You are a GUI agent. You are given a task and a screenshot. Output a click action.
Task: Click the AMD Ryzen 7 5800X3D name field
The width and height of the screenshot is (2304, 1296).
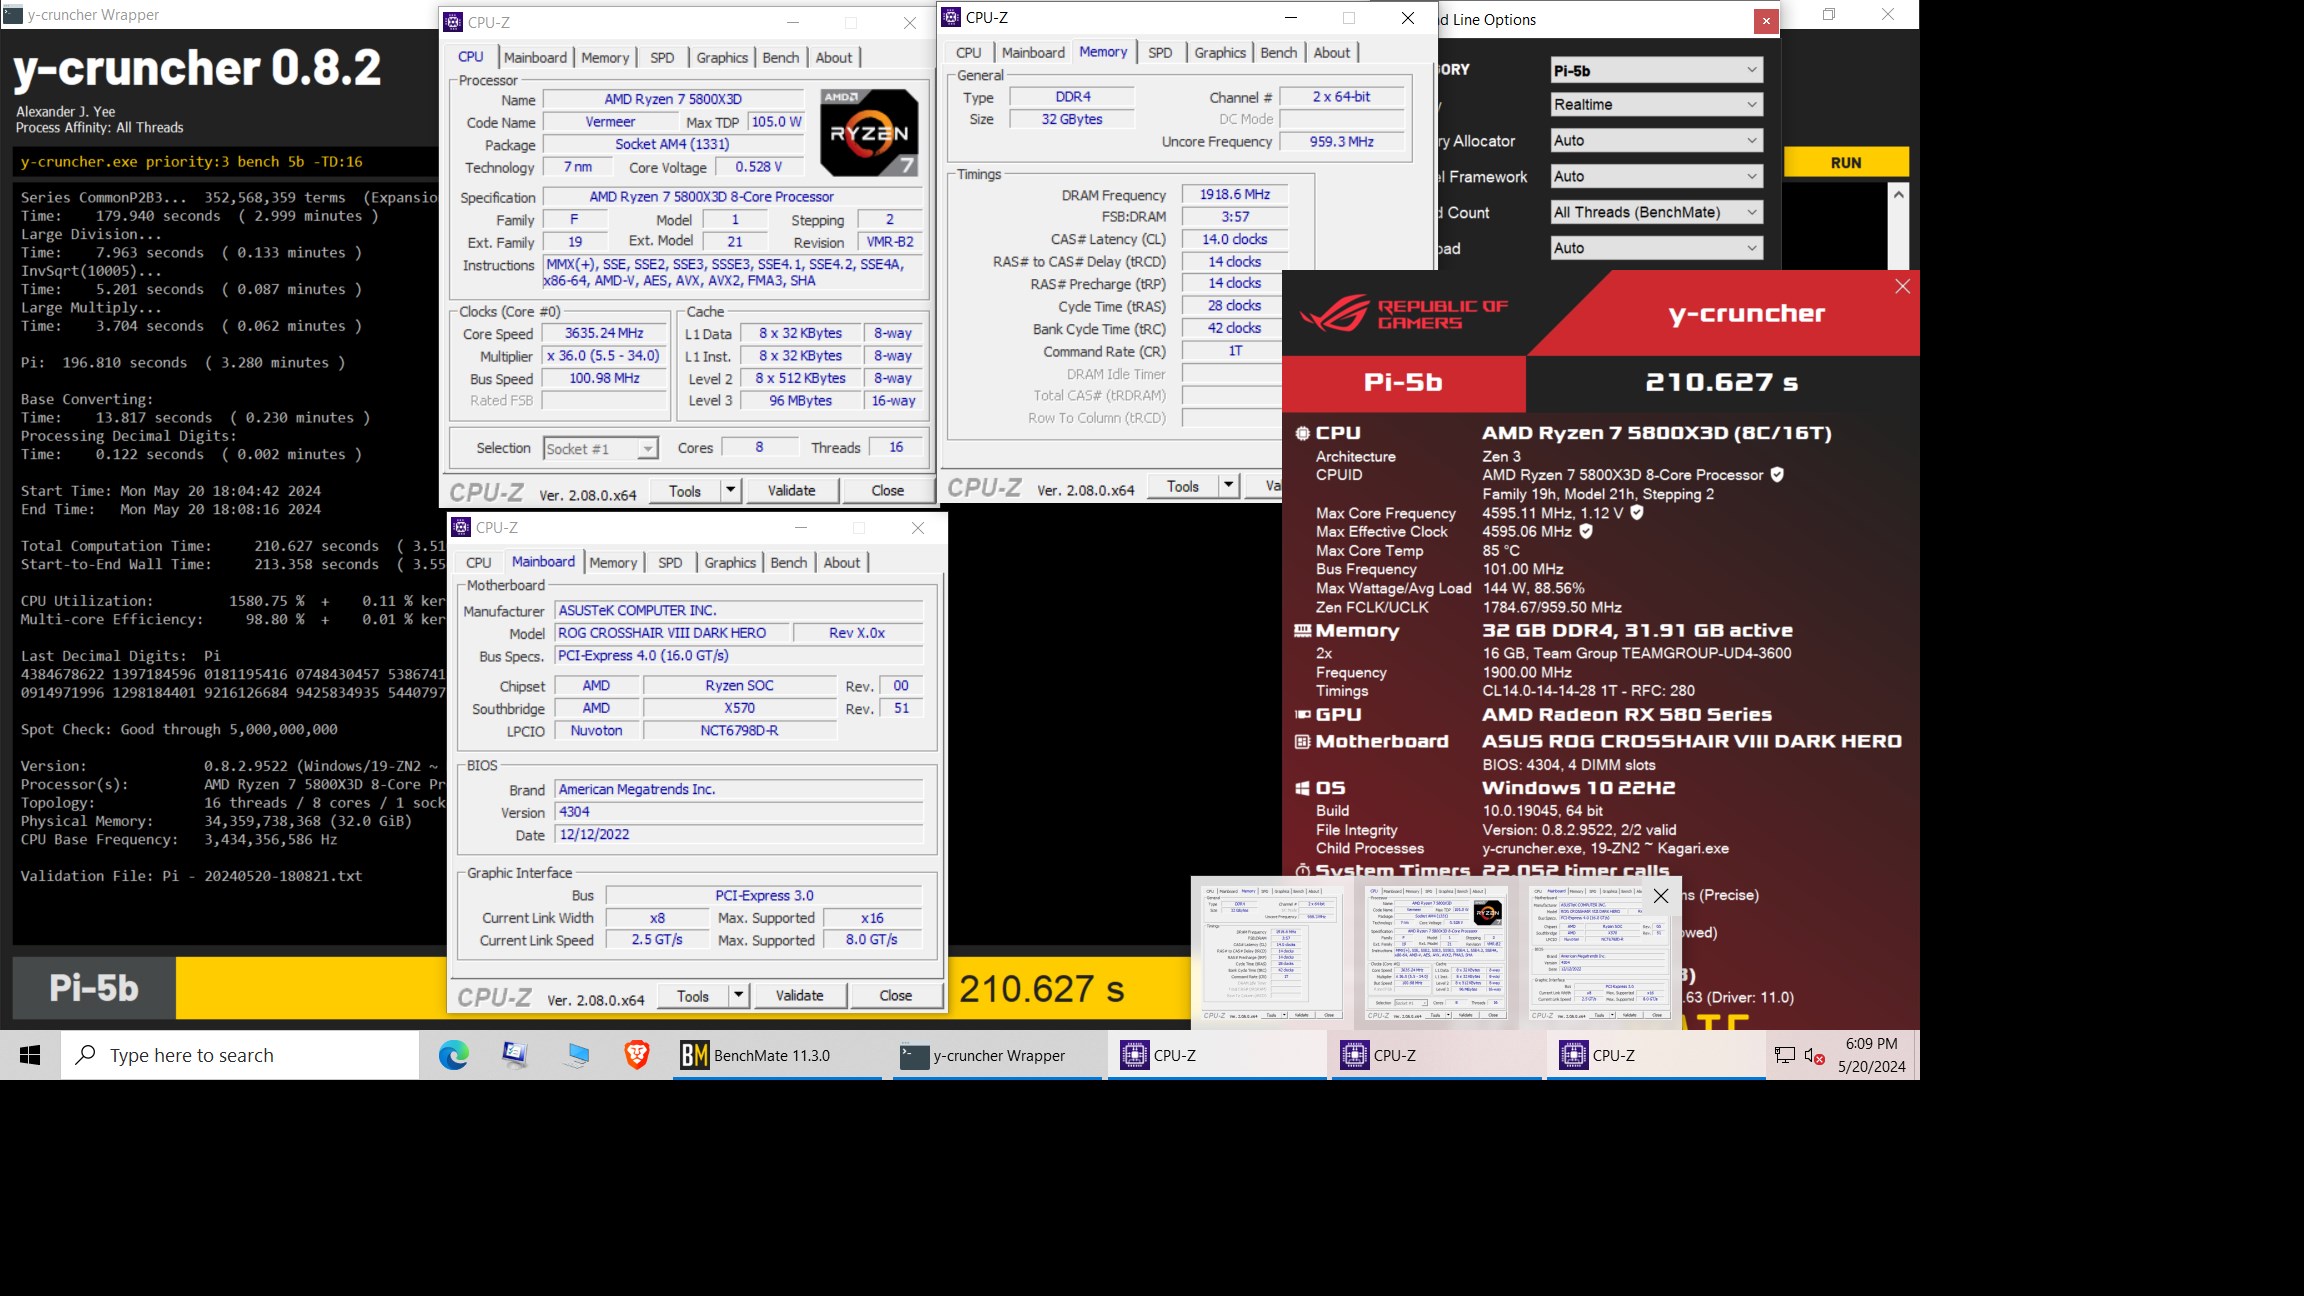click(x=673, y=100)
